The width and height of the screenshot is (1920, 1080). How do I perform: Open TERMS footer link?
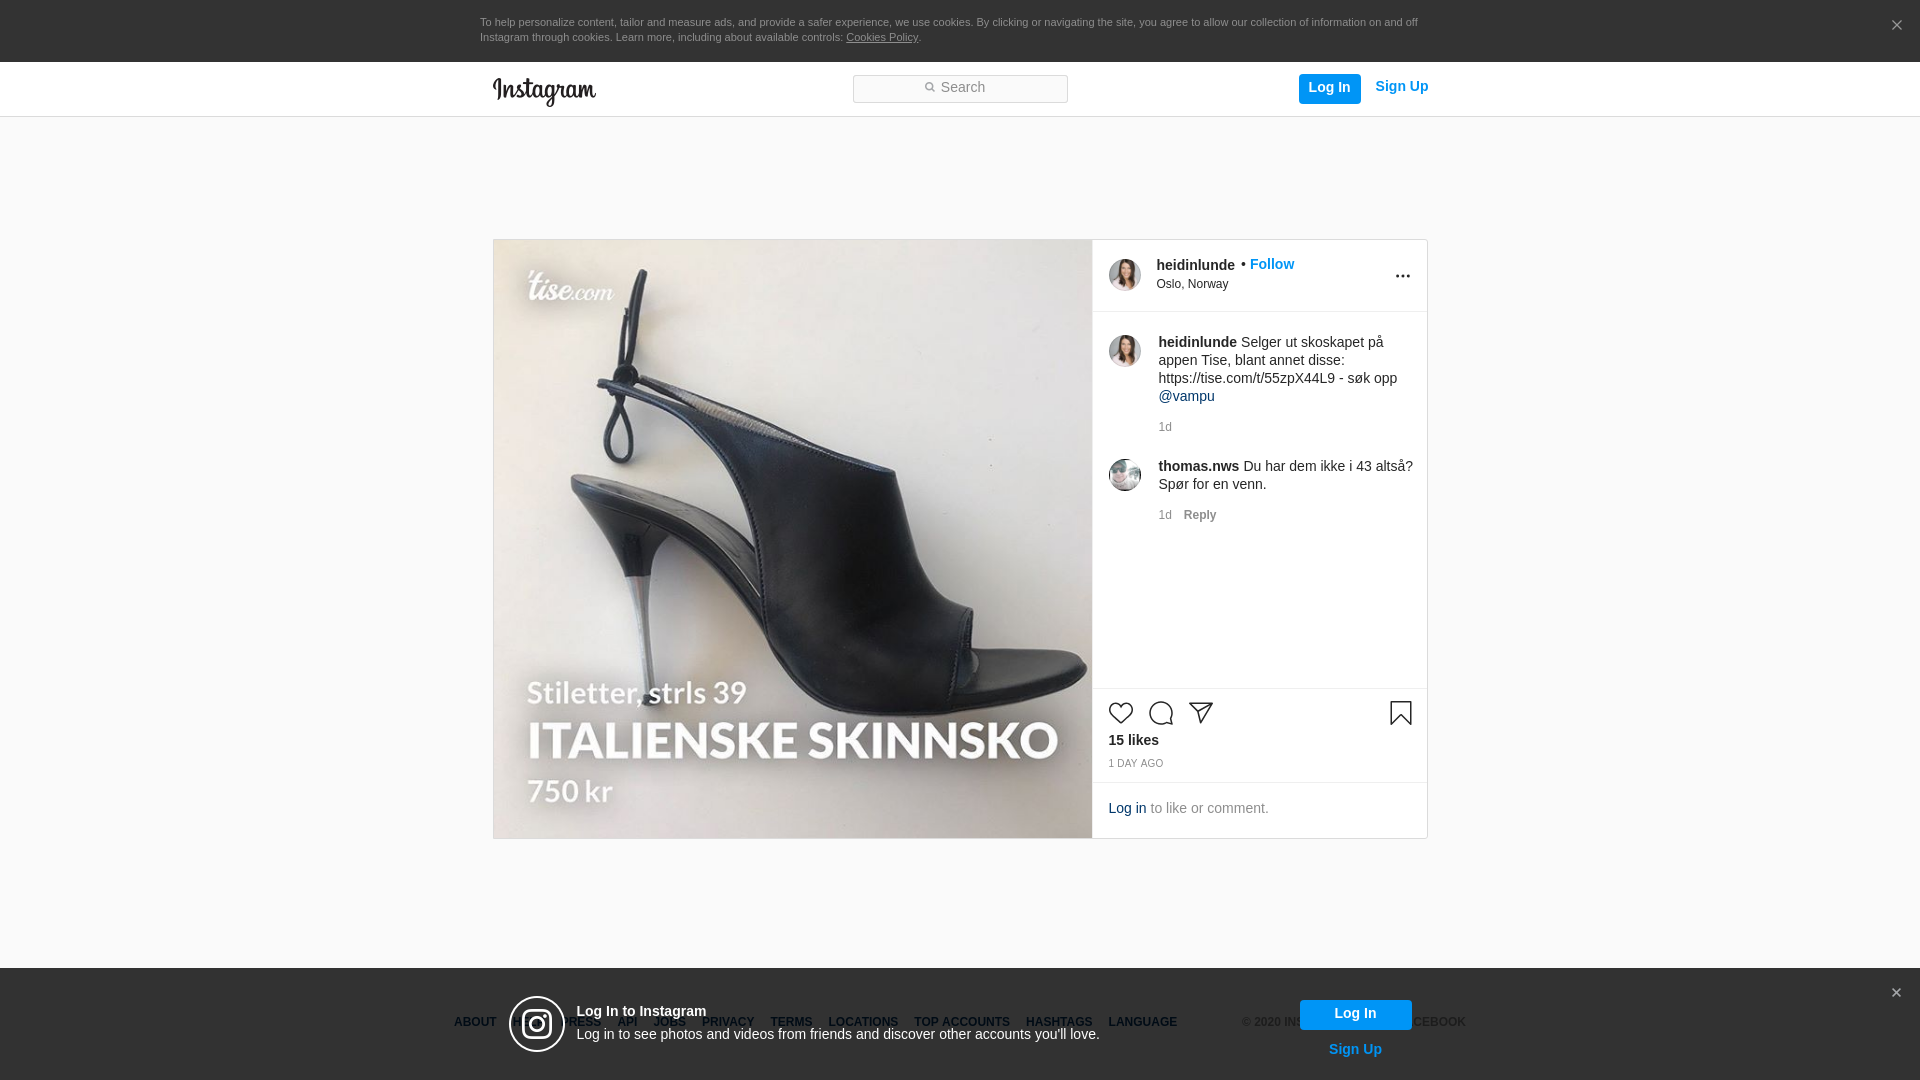791,1022
